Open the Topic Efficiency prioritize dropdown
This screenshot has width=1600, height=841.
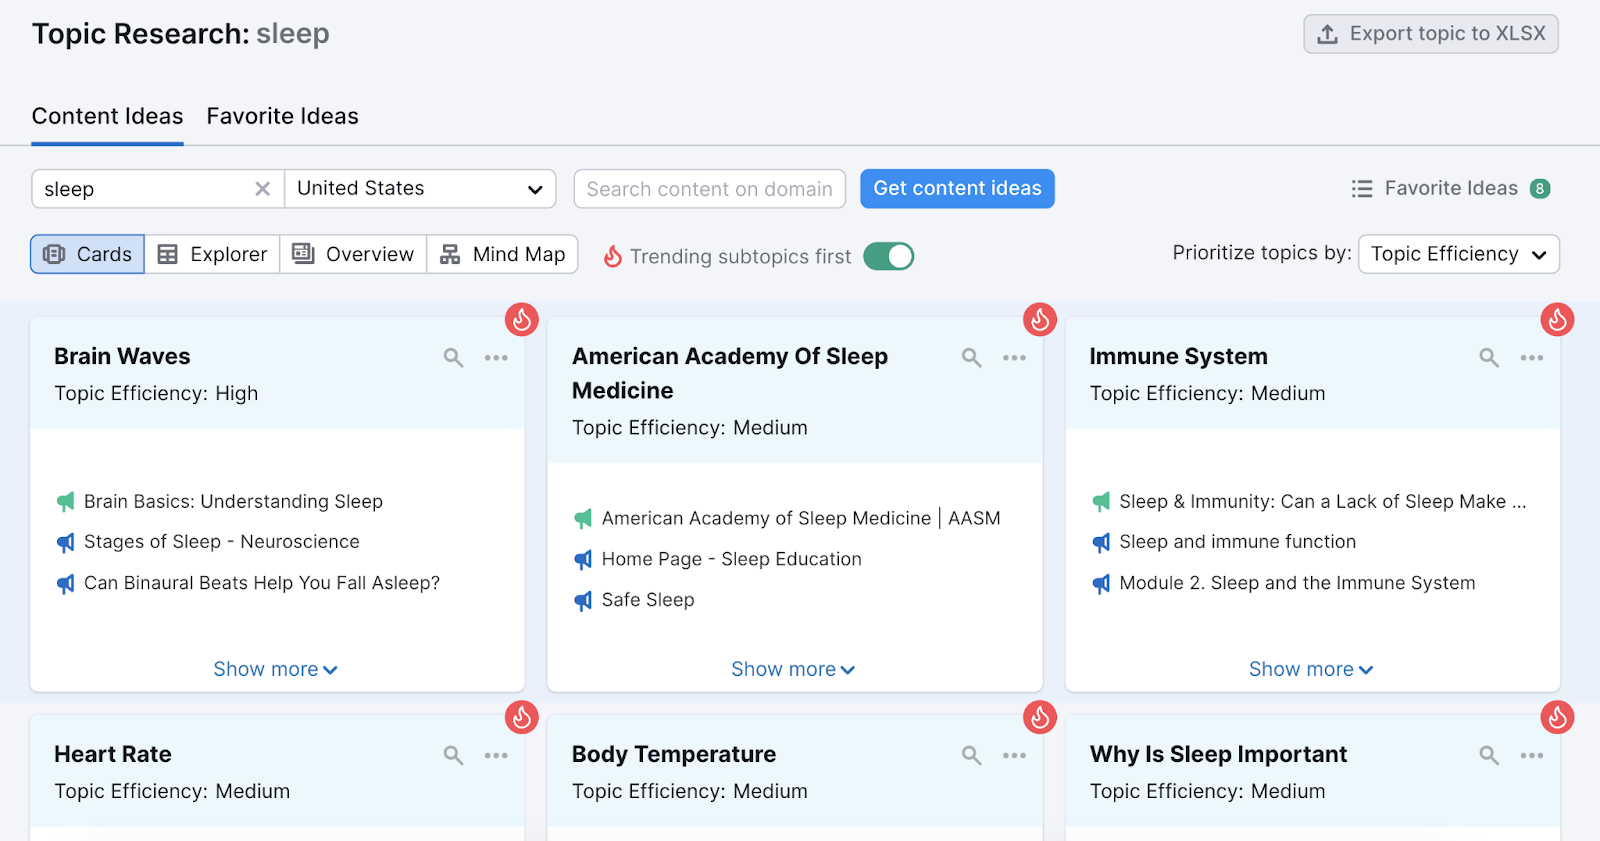click(x=1458, y=255)
